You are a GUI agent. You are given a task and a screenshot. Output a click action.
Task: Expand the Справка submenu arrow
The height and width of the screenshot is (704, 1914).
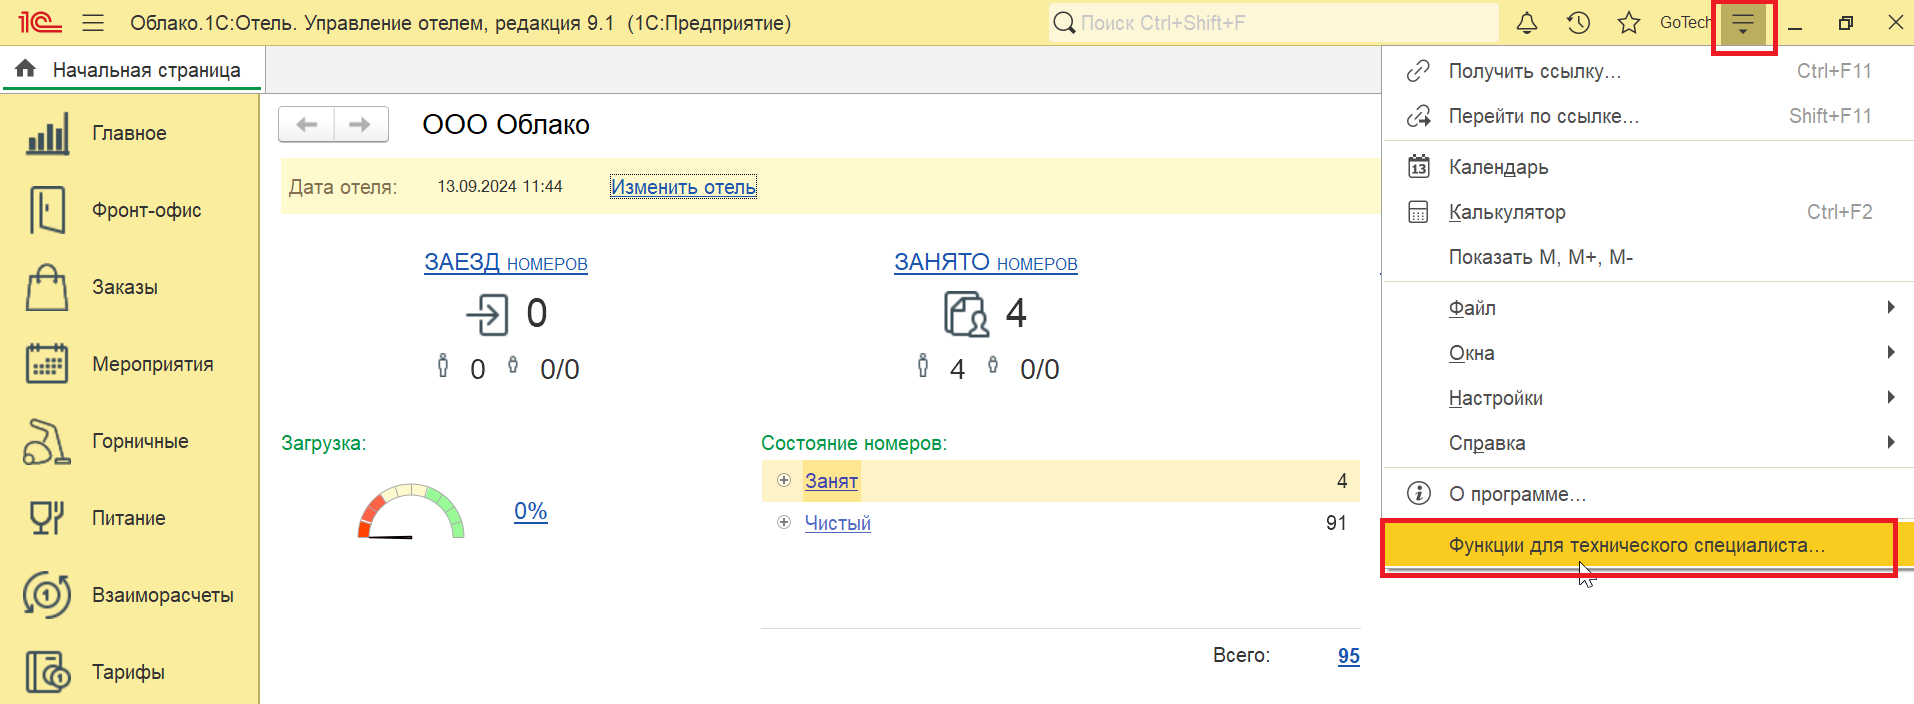click(1890, 442)
